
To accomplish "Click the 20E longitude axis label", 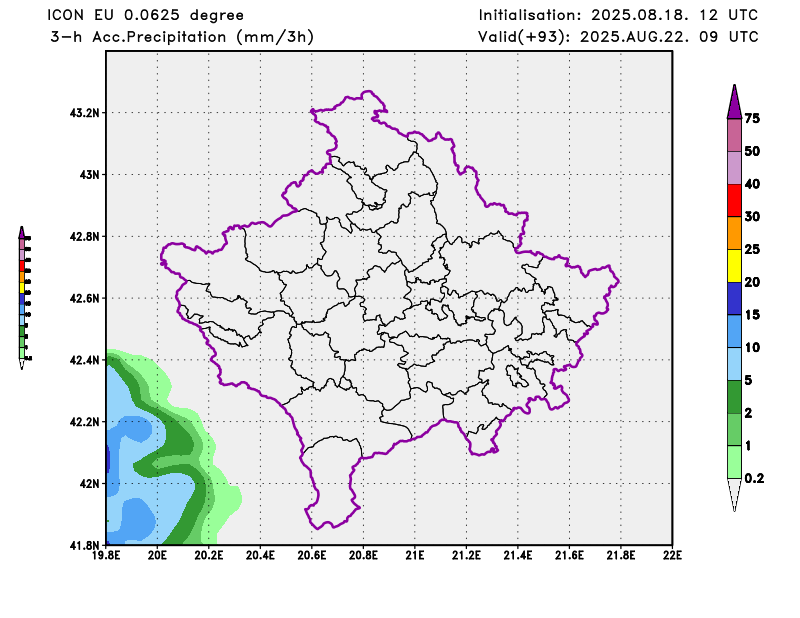I will tap(157, 555).
